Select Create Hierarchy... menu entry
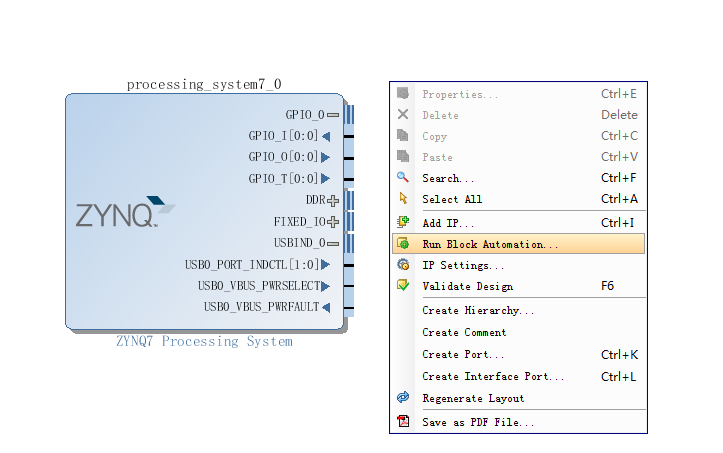The image size is (723, 453). coord(518,310)
